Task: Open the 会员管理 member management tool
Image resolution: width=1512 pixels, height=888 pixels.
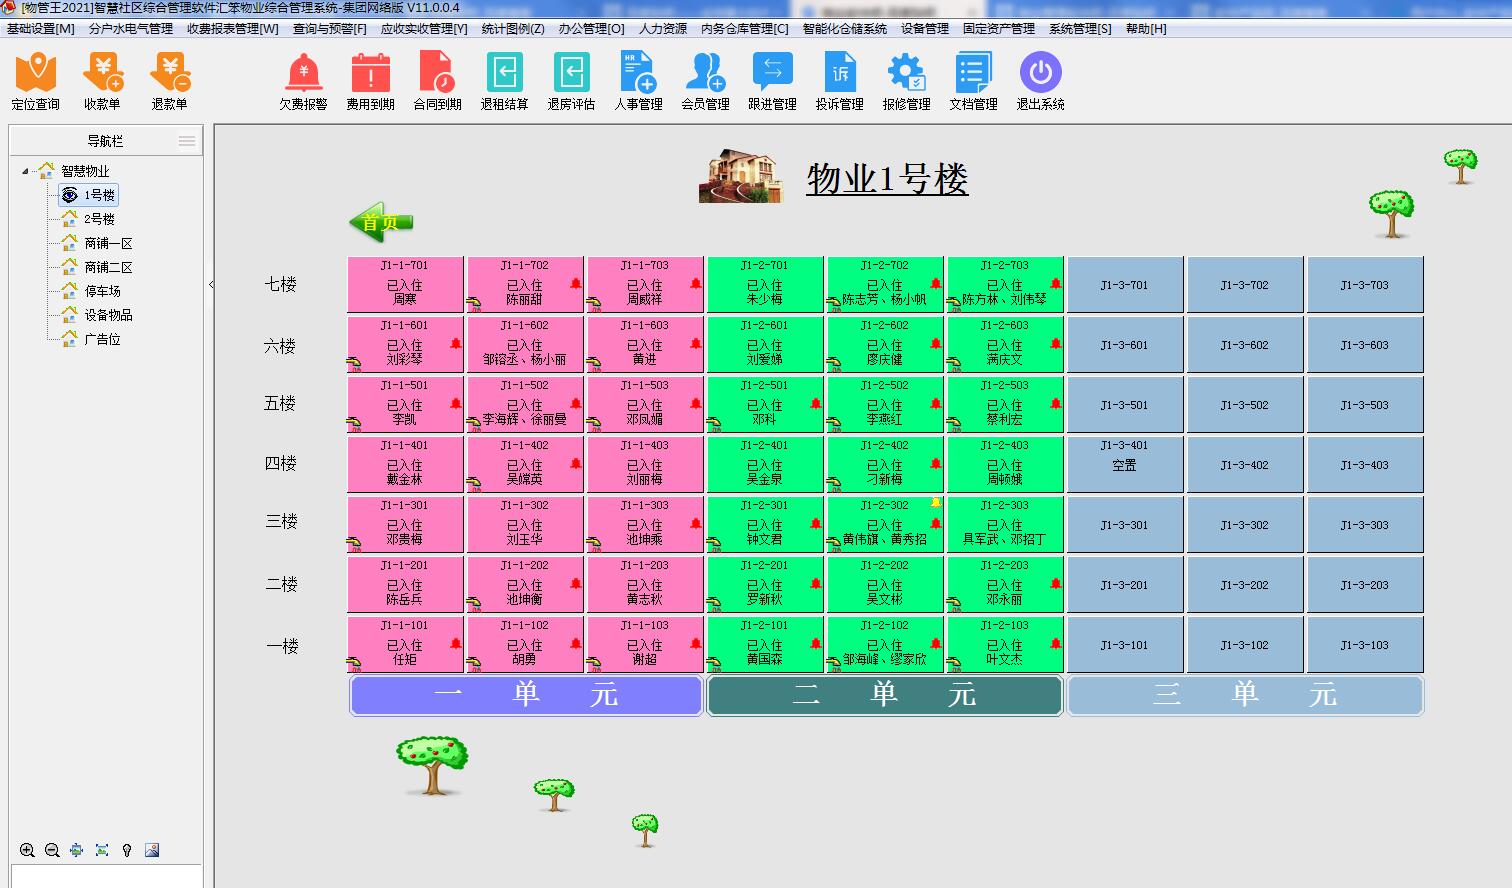Action: click(x=705, y=81)
